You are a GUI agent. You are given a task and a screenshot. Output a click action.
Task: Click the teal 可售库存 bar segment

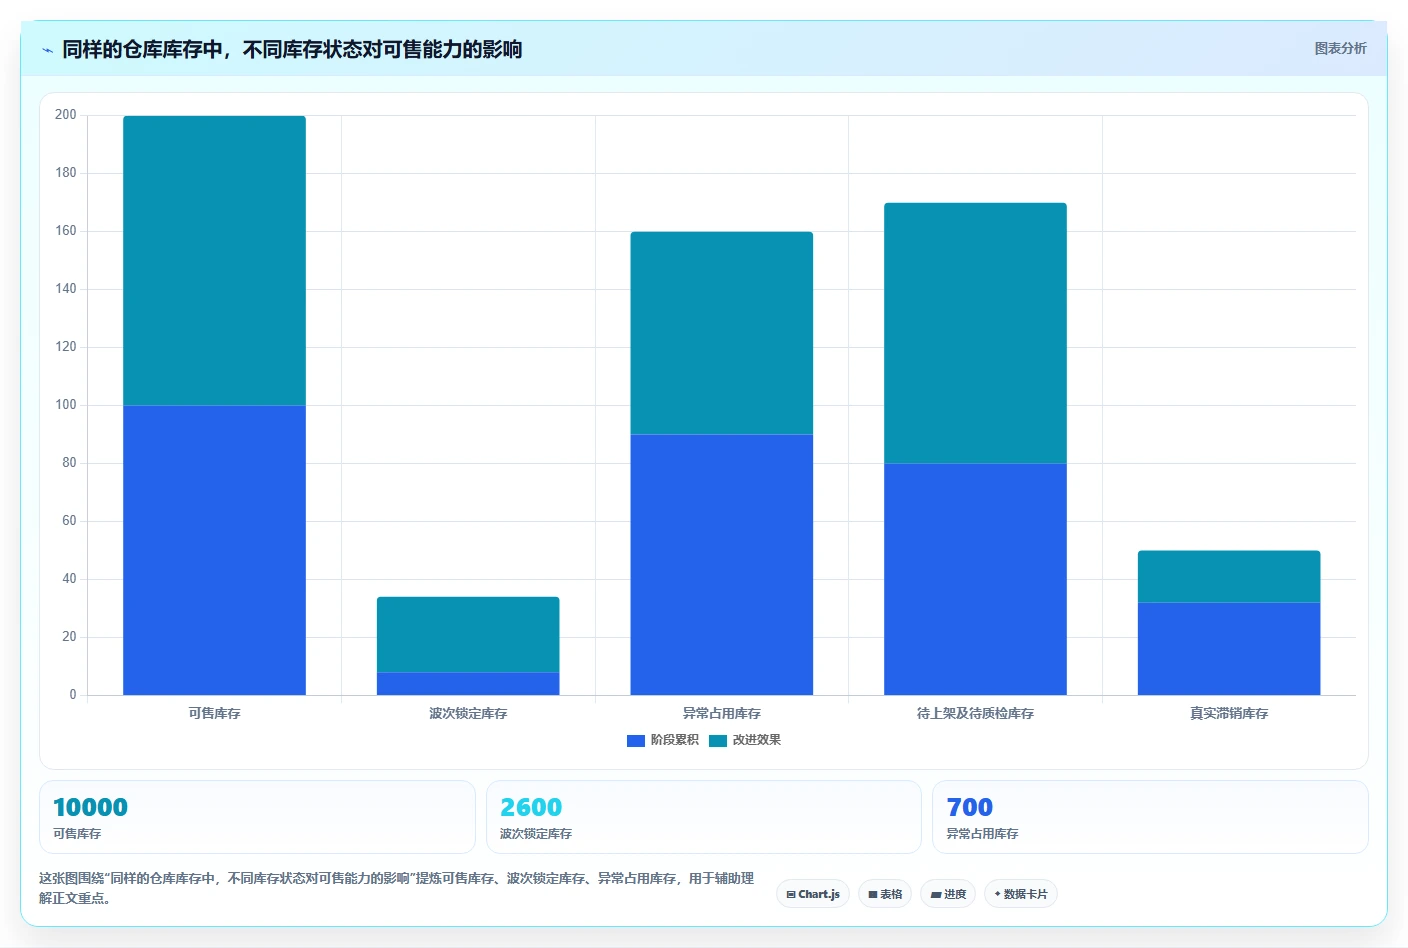214,260
